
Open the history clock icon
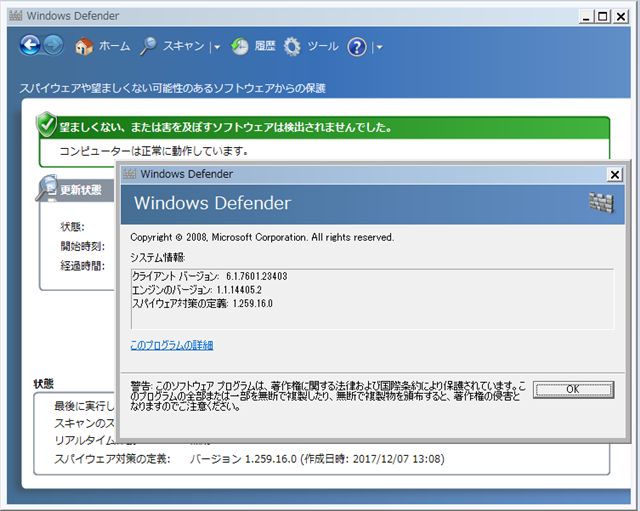[x=240, y=47]
